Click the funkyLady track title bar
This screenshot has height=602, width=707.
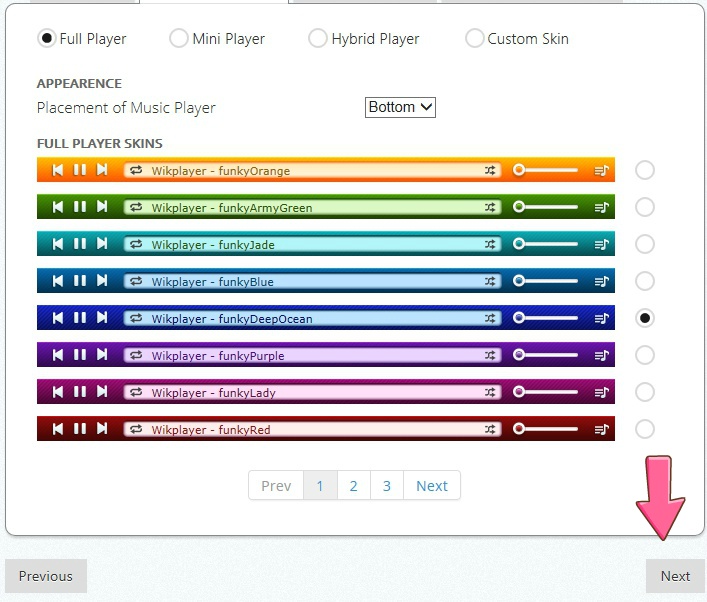click(x=312, y=392)
